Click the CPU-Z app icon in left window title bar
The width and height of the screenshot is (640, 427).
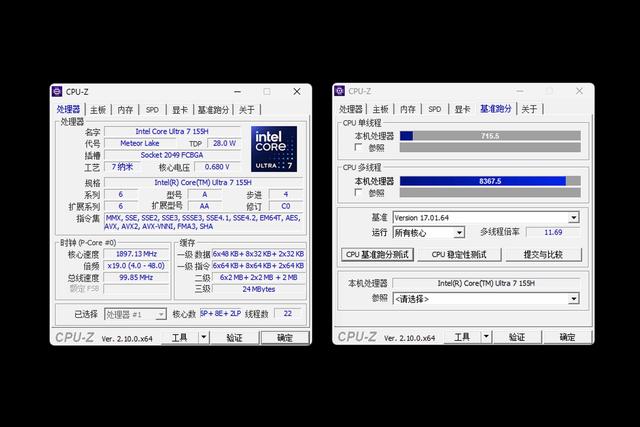(57, 91)
